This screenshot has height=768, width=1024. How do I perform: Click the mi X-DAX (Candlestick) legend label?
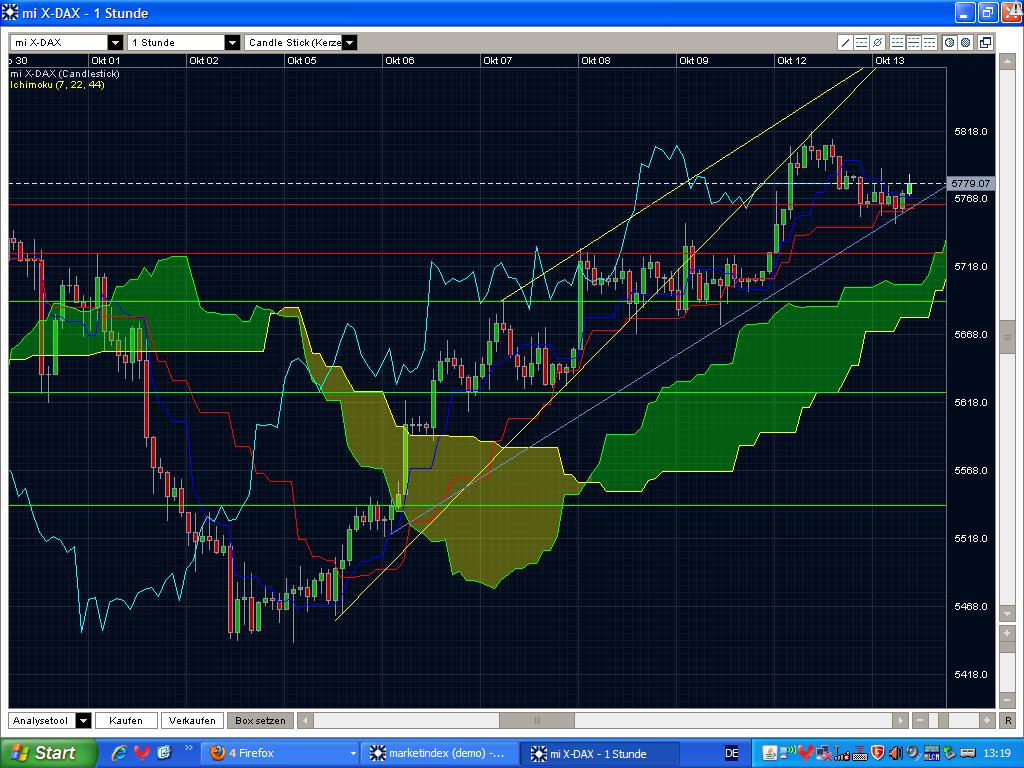coord(65,74)
